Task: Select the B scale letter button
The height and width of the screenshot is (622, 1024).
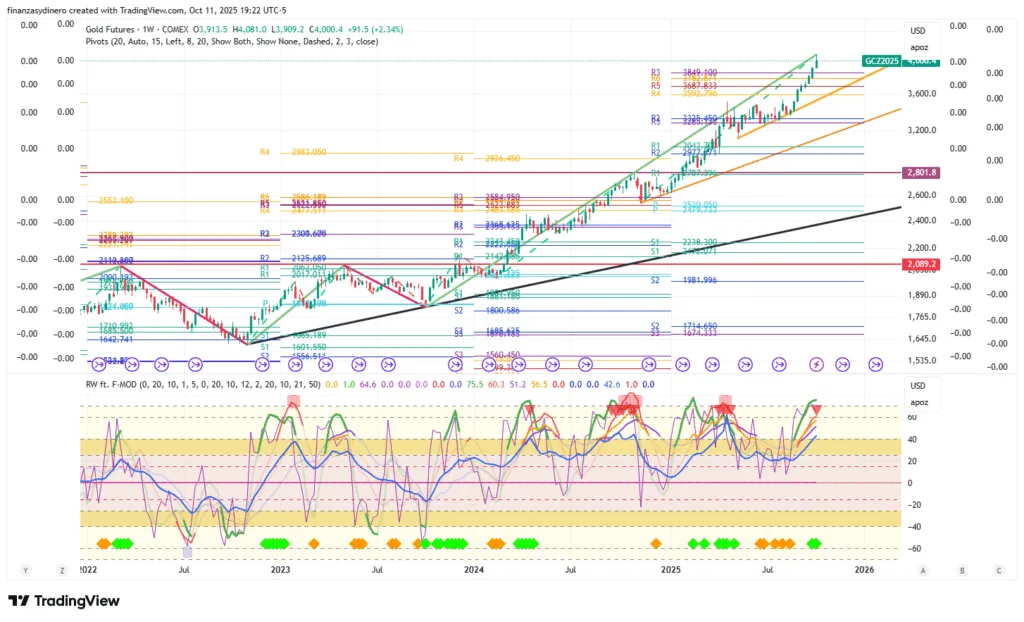Action: (x=961, y=570)
